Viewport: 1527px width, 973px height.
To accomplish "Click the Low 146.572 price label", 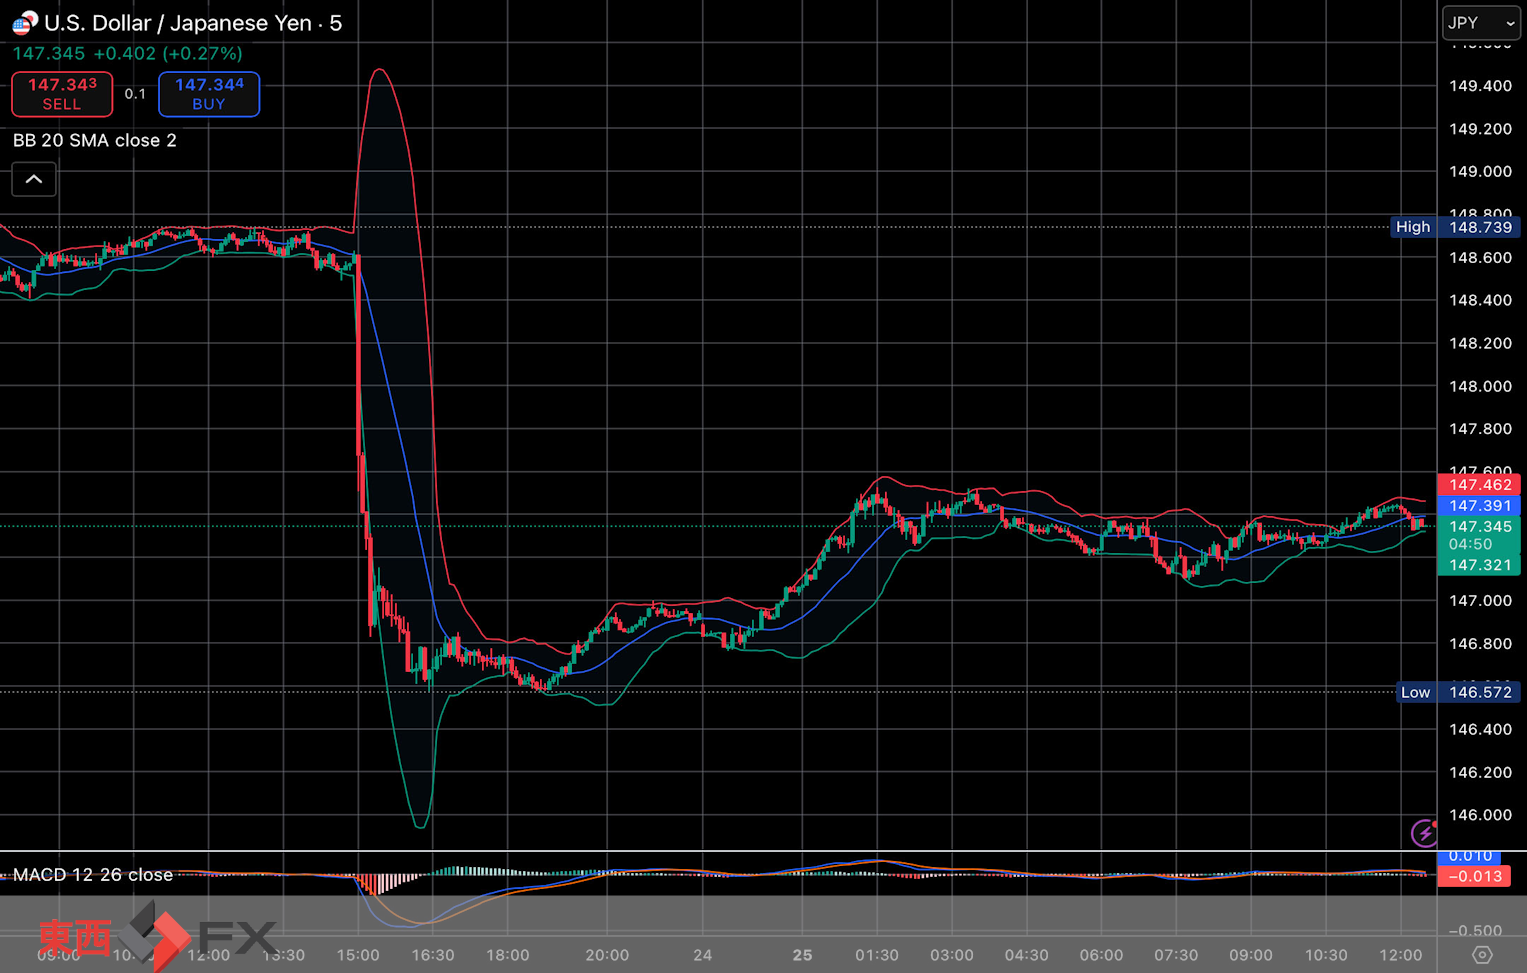I will coord(1458,692).
